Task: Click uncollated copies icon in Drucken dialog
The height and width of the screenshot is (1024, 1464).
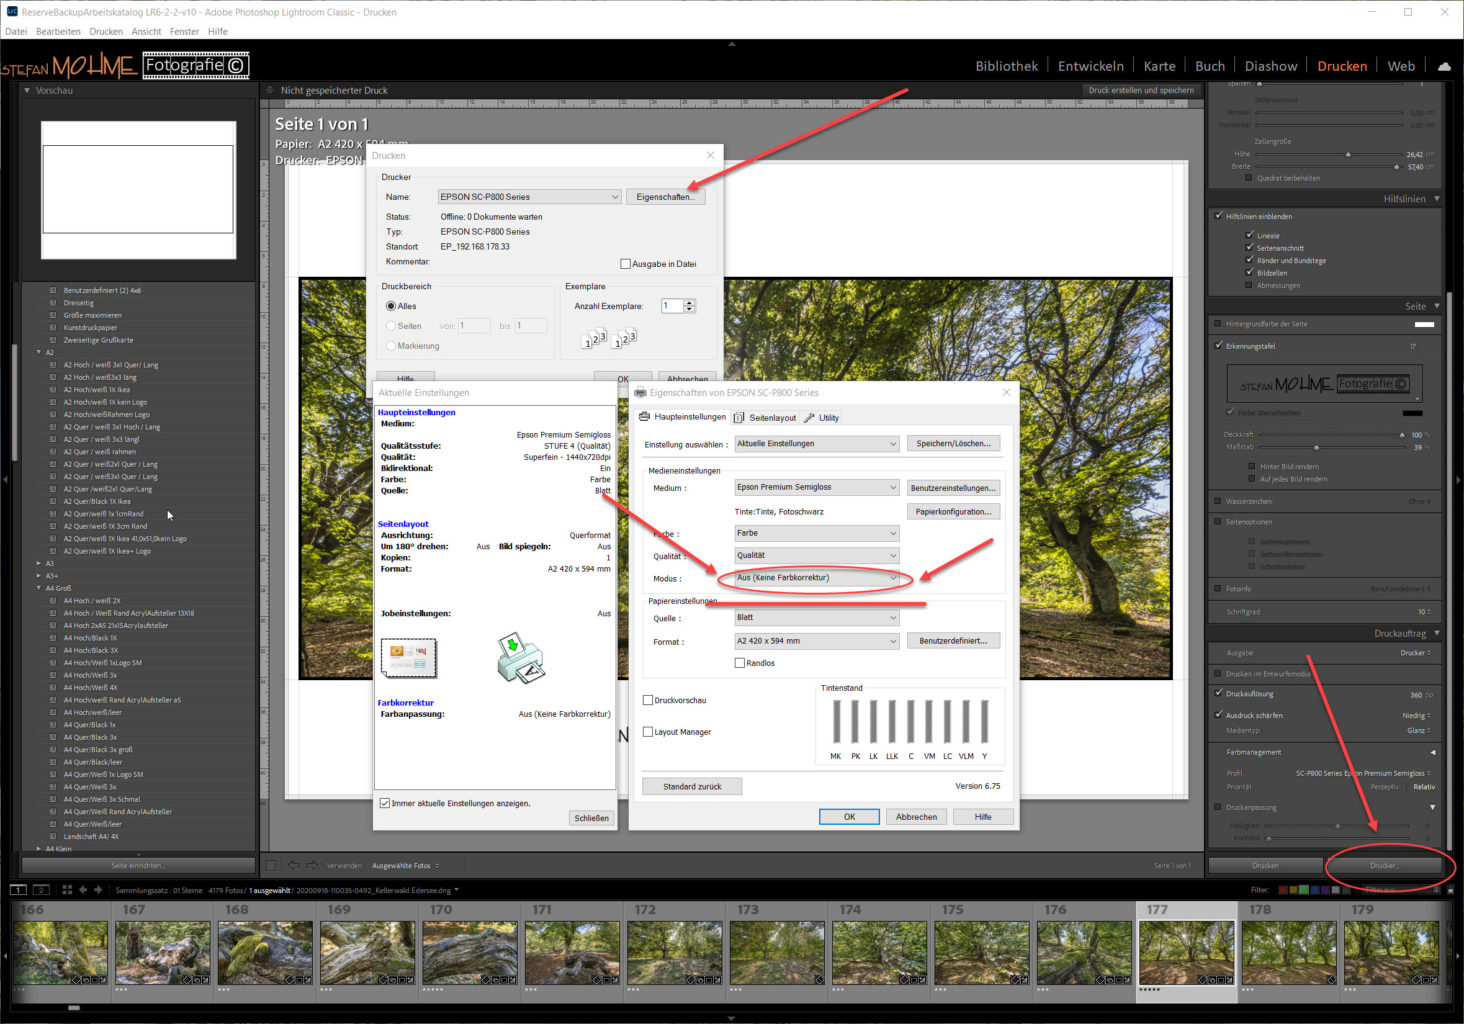Action: tap(595, 339)
